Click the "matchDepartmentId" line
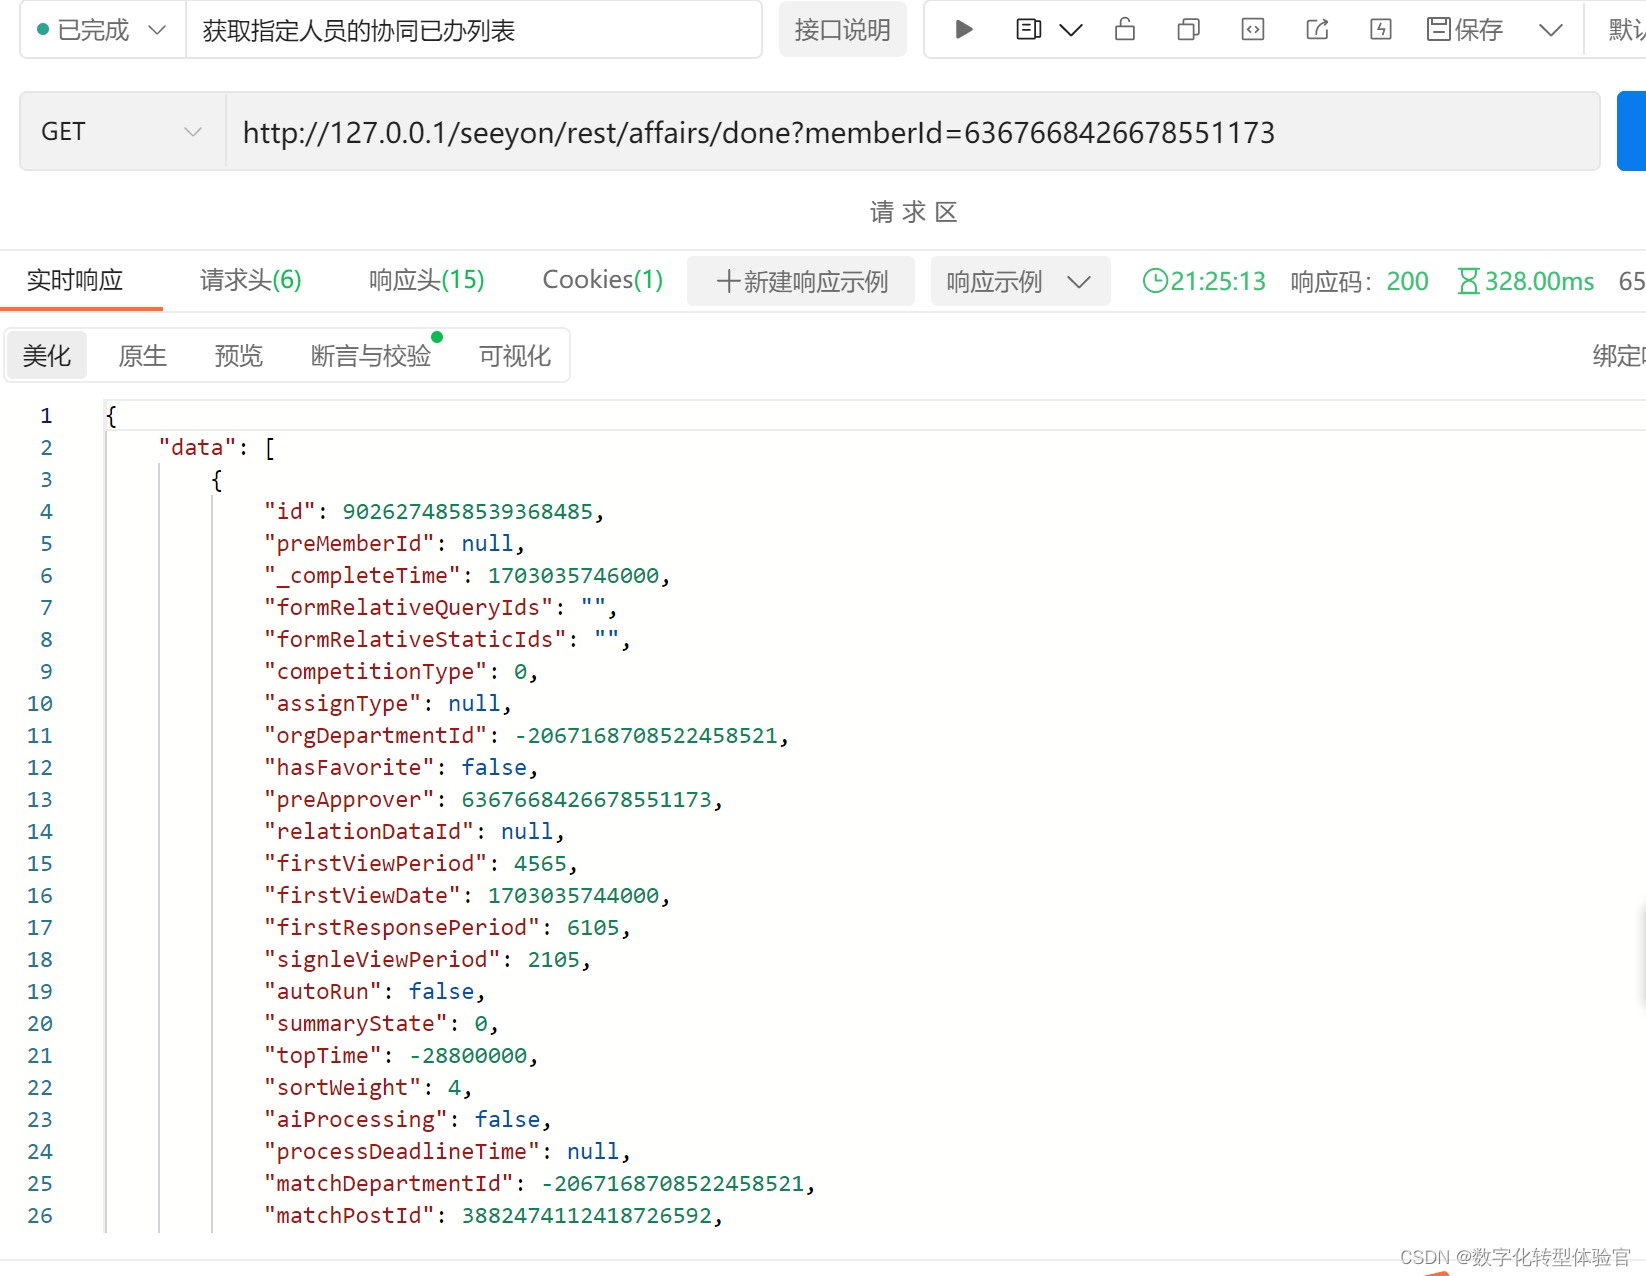This screenshot has height=1276, width=1646. pos(540,1183)
